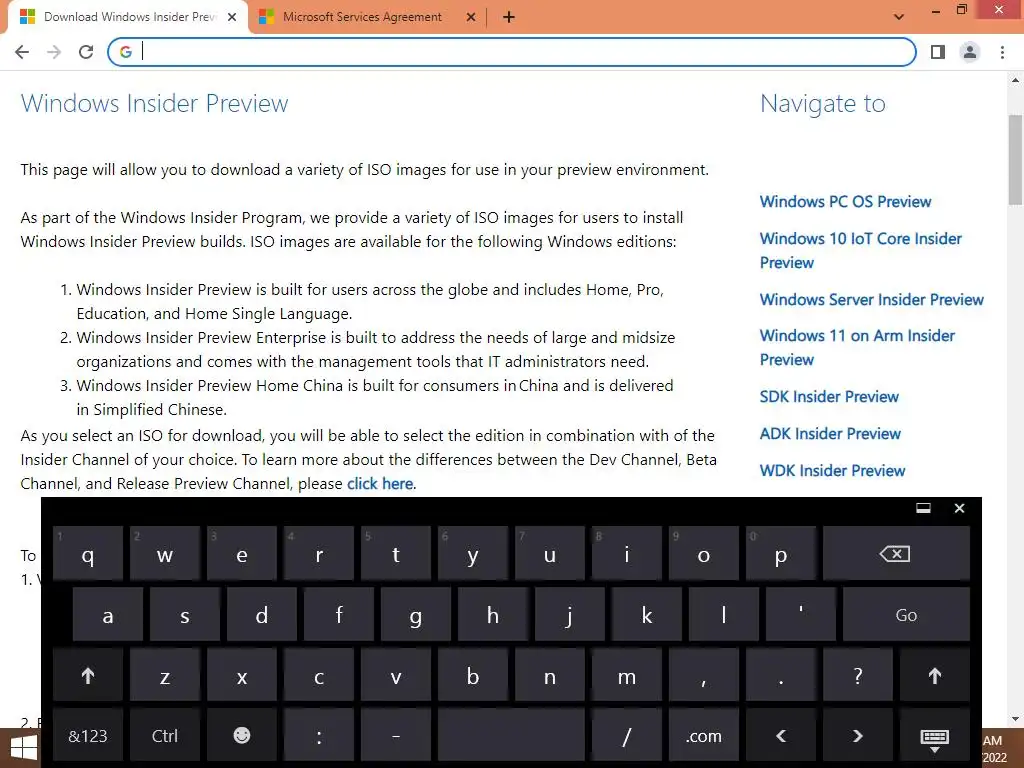The width and height of the screenshot is (1024, 768).
Task: Tap the colon key
Action: pyautogui.click(x=319, y=736)
